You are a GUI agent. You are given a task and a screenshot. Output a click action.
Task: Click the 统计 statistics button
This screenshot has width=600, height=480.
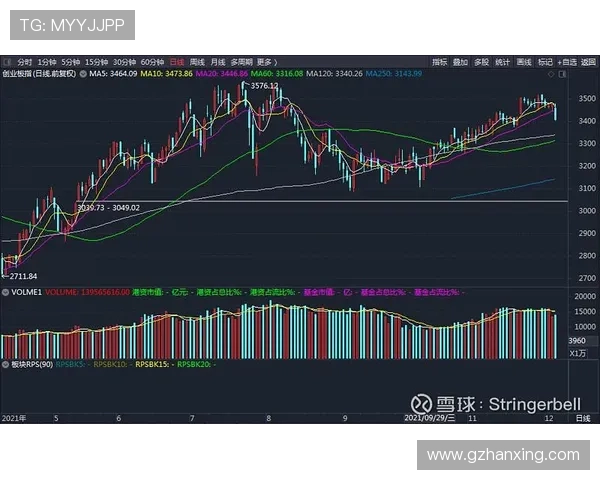[x=502, y=61]
